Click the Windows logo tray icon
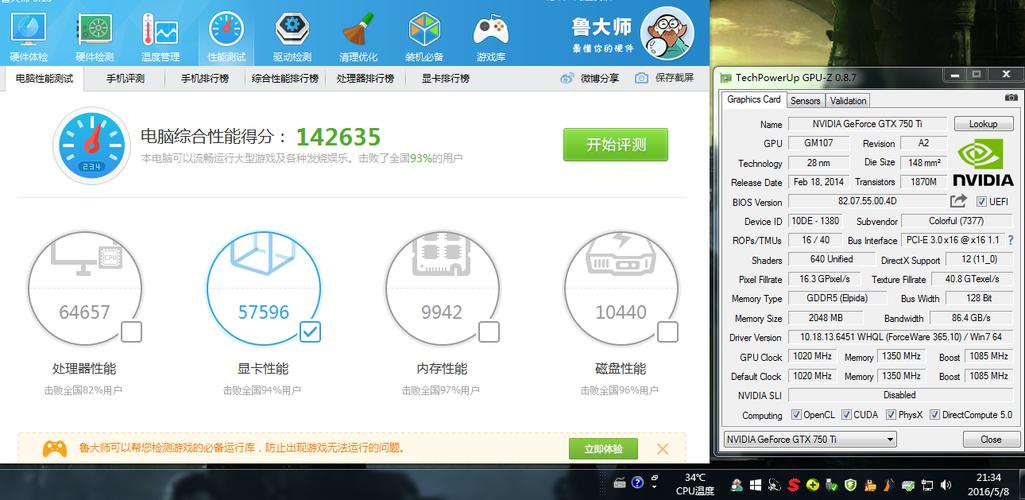 click(x=756, y=485)
